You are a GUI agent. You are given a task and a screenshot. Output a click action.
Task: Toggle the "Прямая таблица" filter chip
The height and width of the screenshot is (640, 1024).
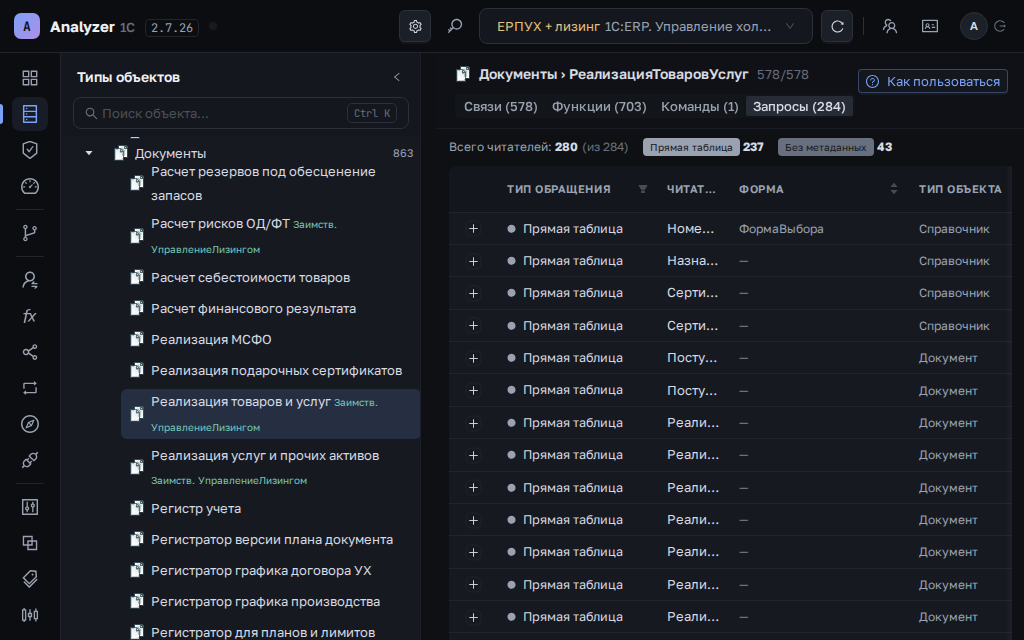coord(691,147)
